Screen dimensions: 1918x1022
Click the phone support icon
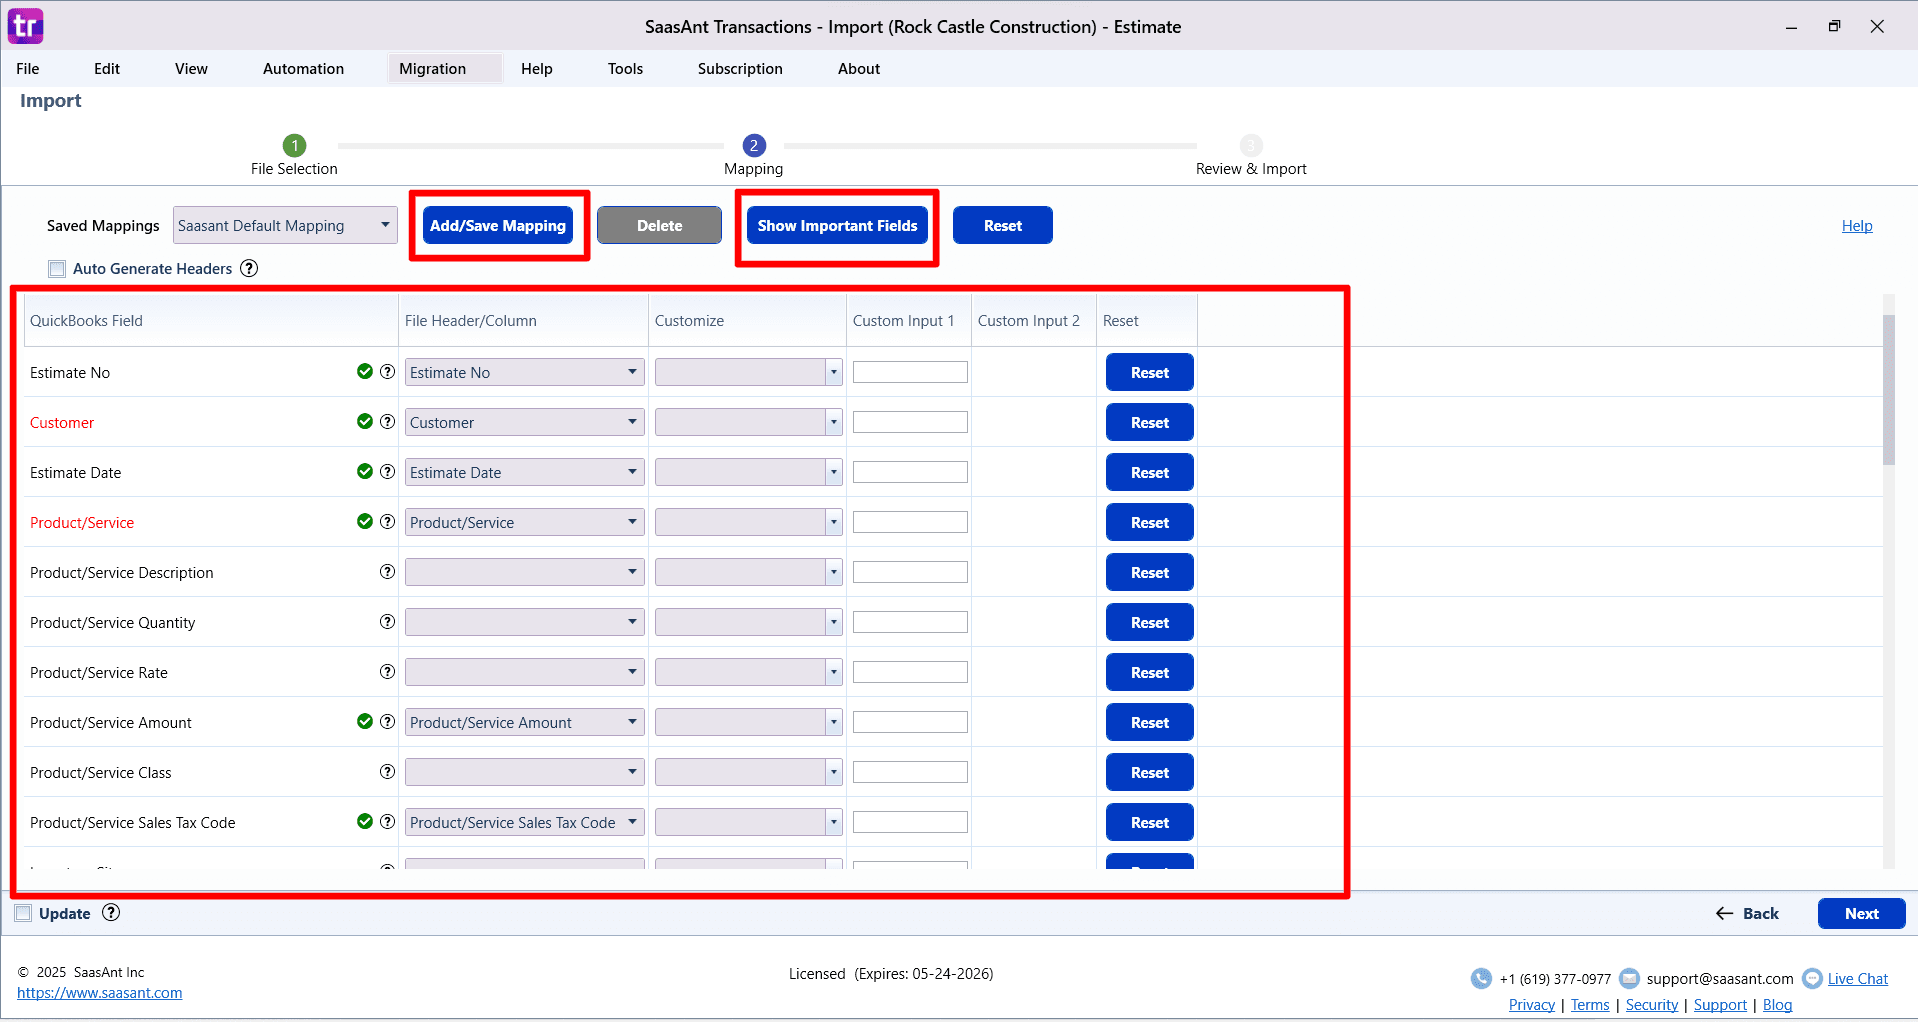(x=1481, y=979)
